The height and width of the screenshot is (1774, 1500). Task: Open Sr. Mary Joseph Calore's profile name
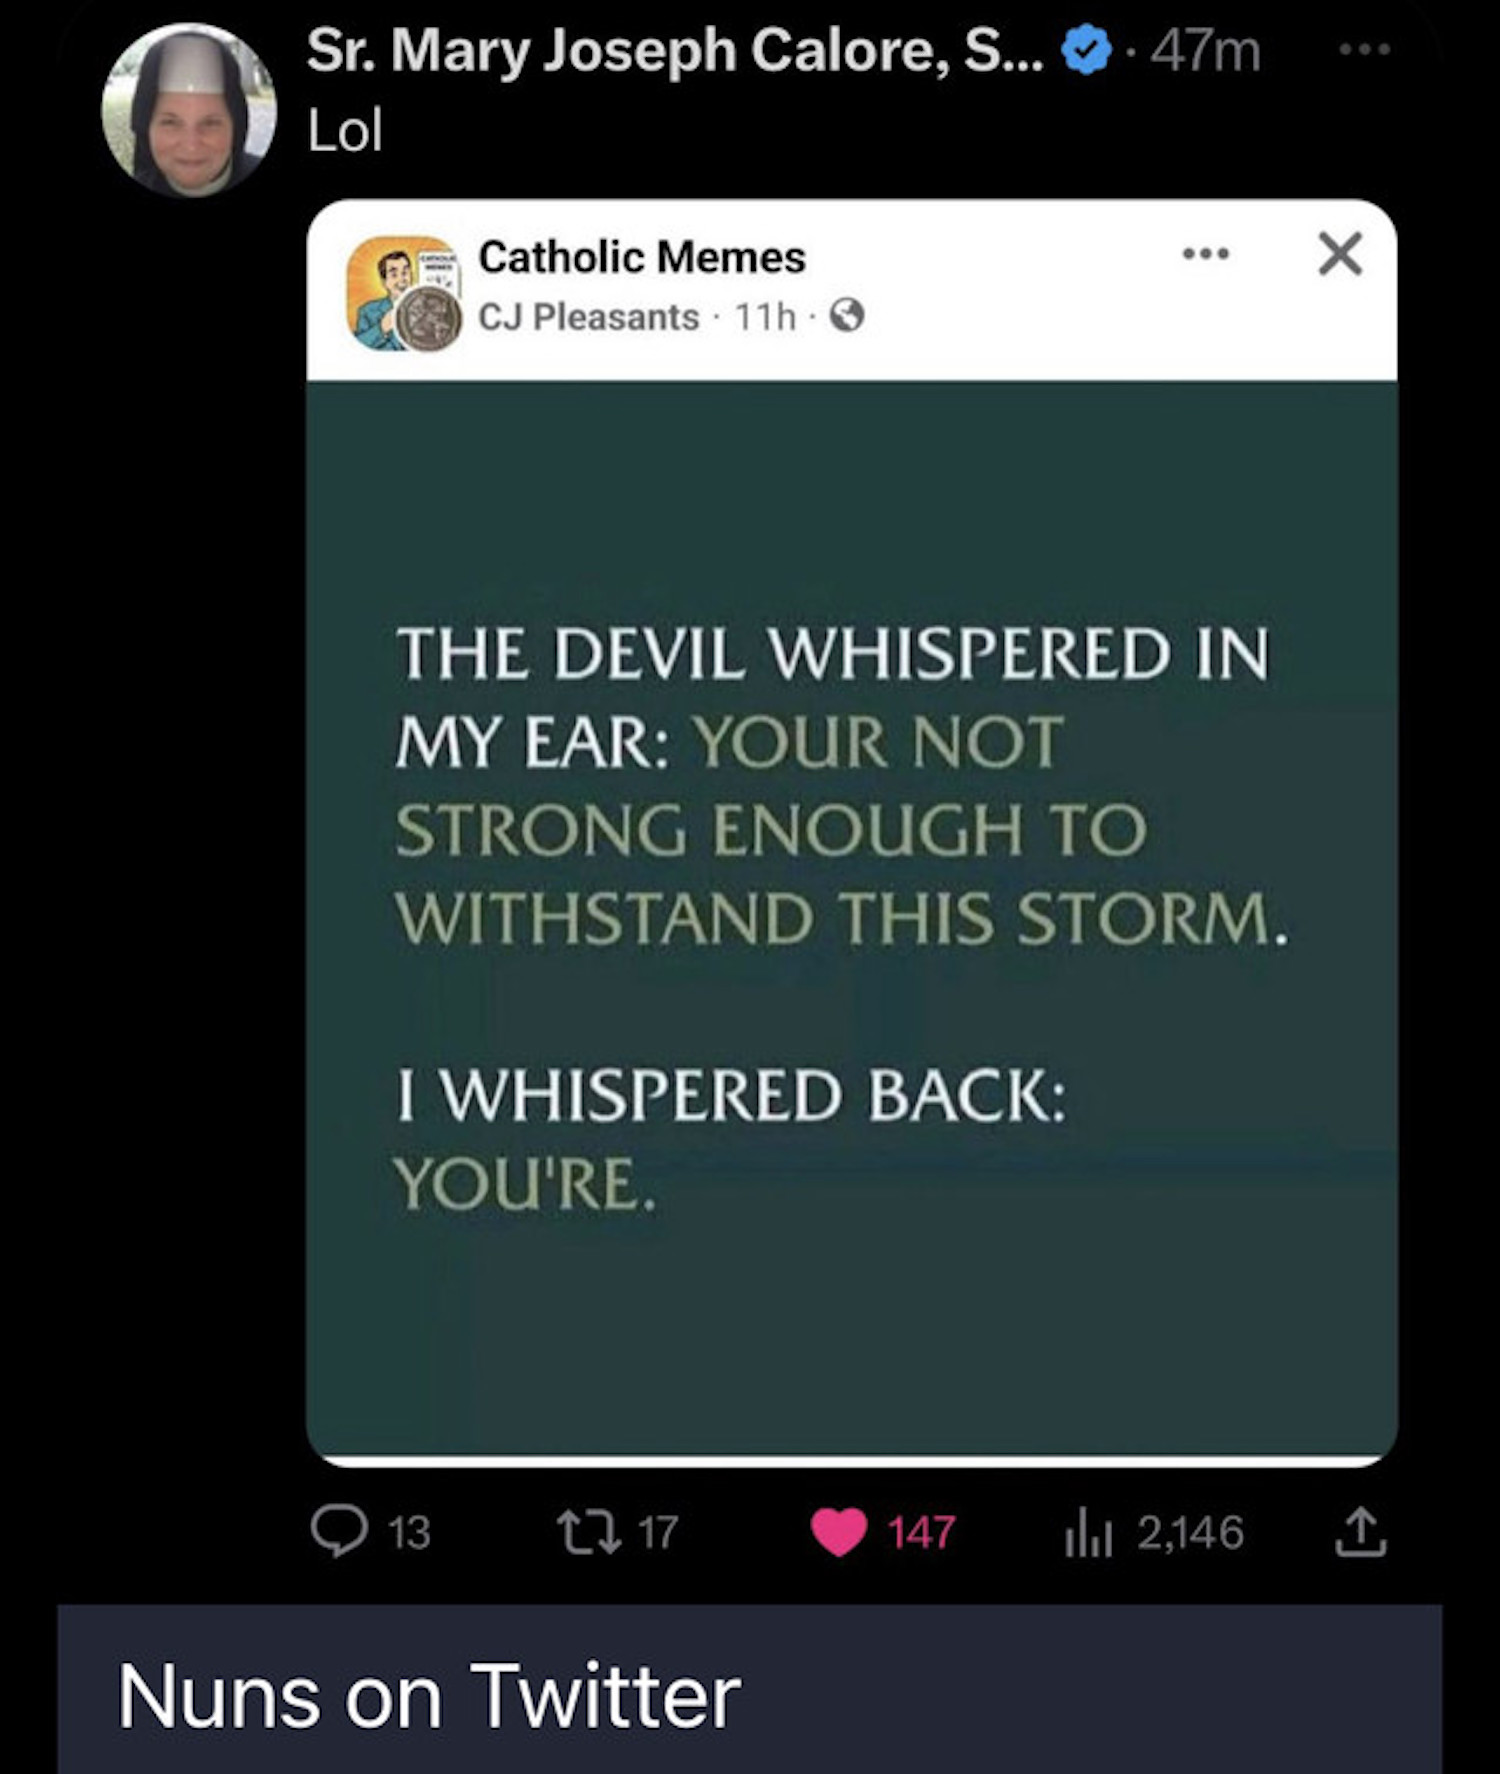click(675, 50)
